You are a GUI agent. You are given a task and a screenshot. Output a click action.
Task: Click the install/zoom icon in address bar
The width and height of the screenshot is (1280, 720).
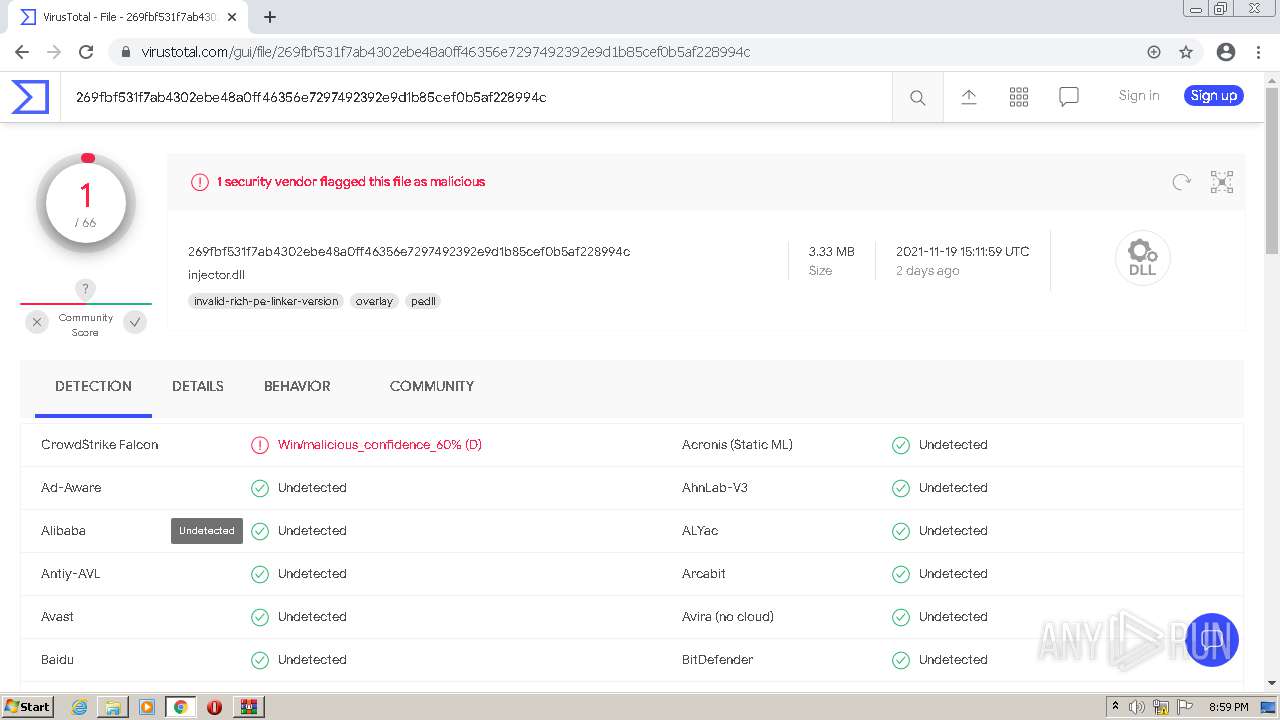(1154, 52)
